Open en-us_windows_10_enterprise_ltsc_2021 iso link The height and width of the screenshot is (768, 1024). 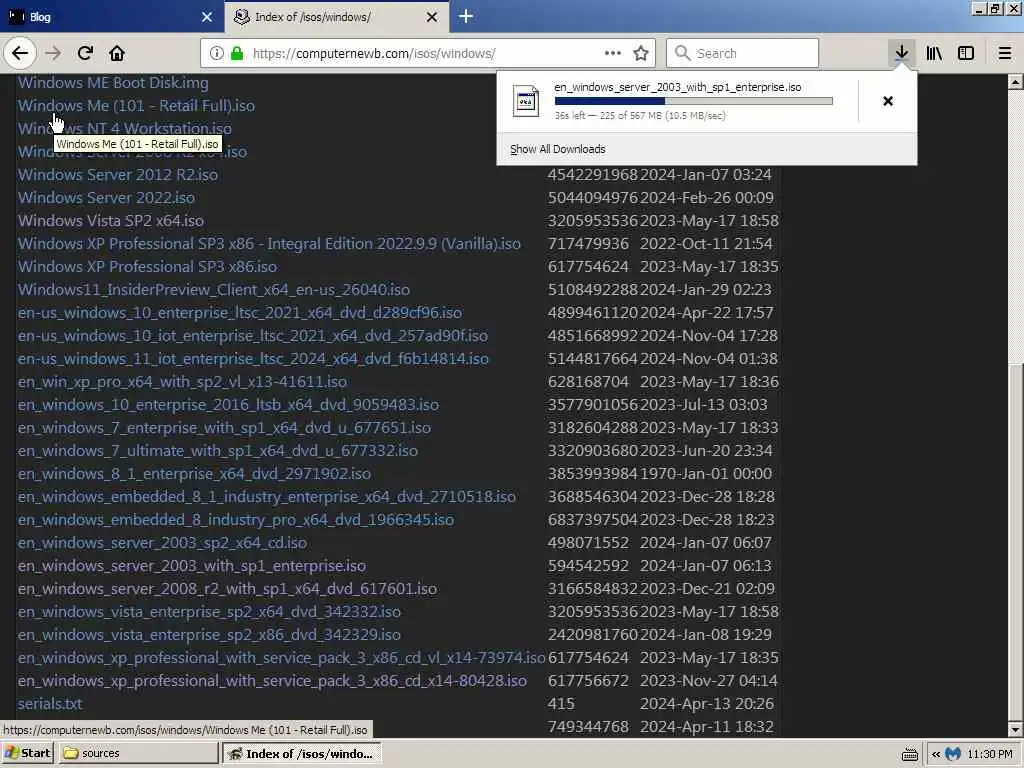click(240, 313)
